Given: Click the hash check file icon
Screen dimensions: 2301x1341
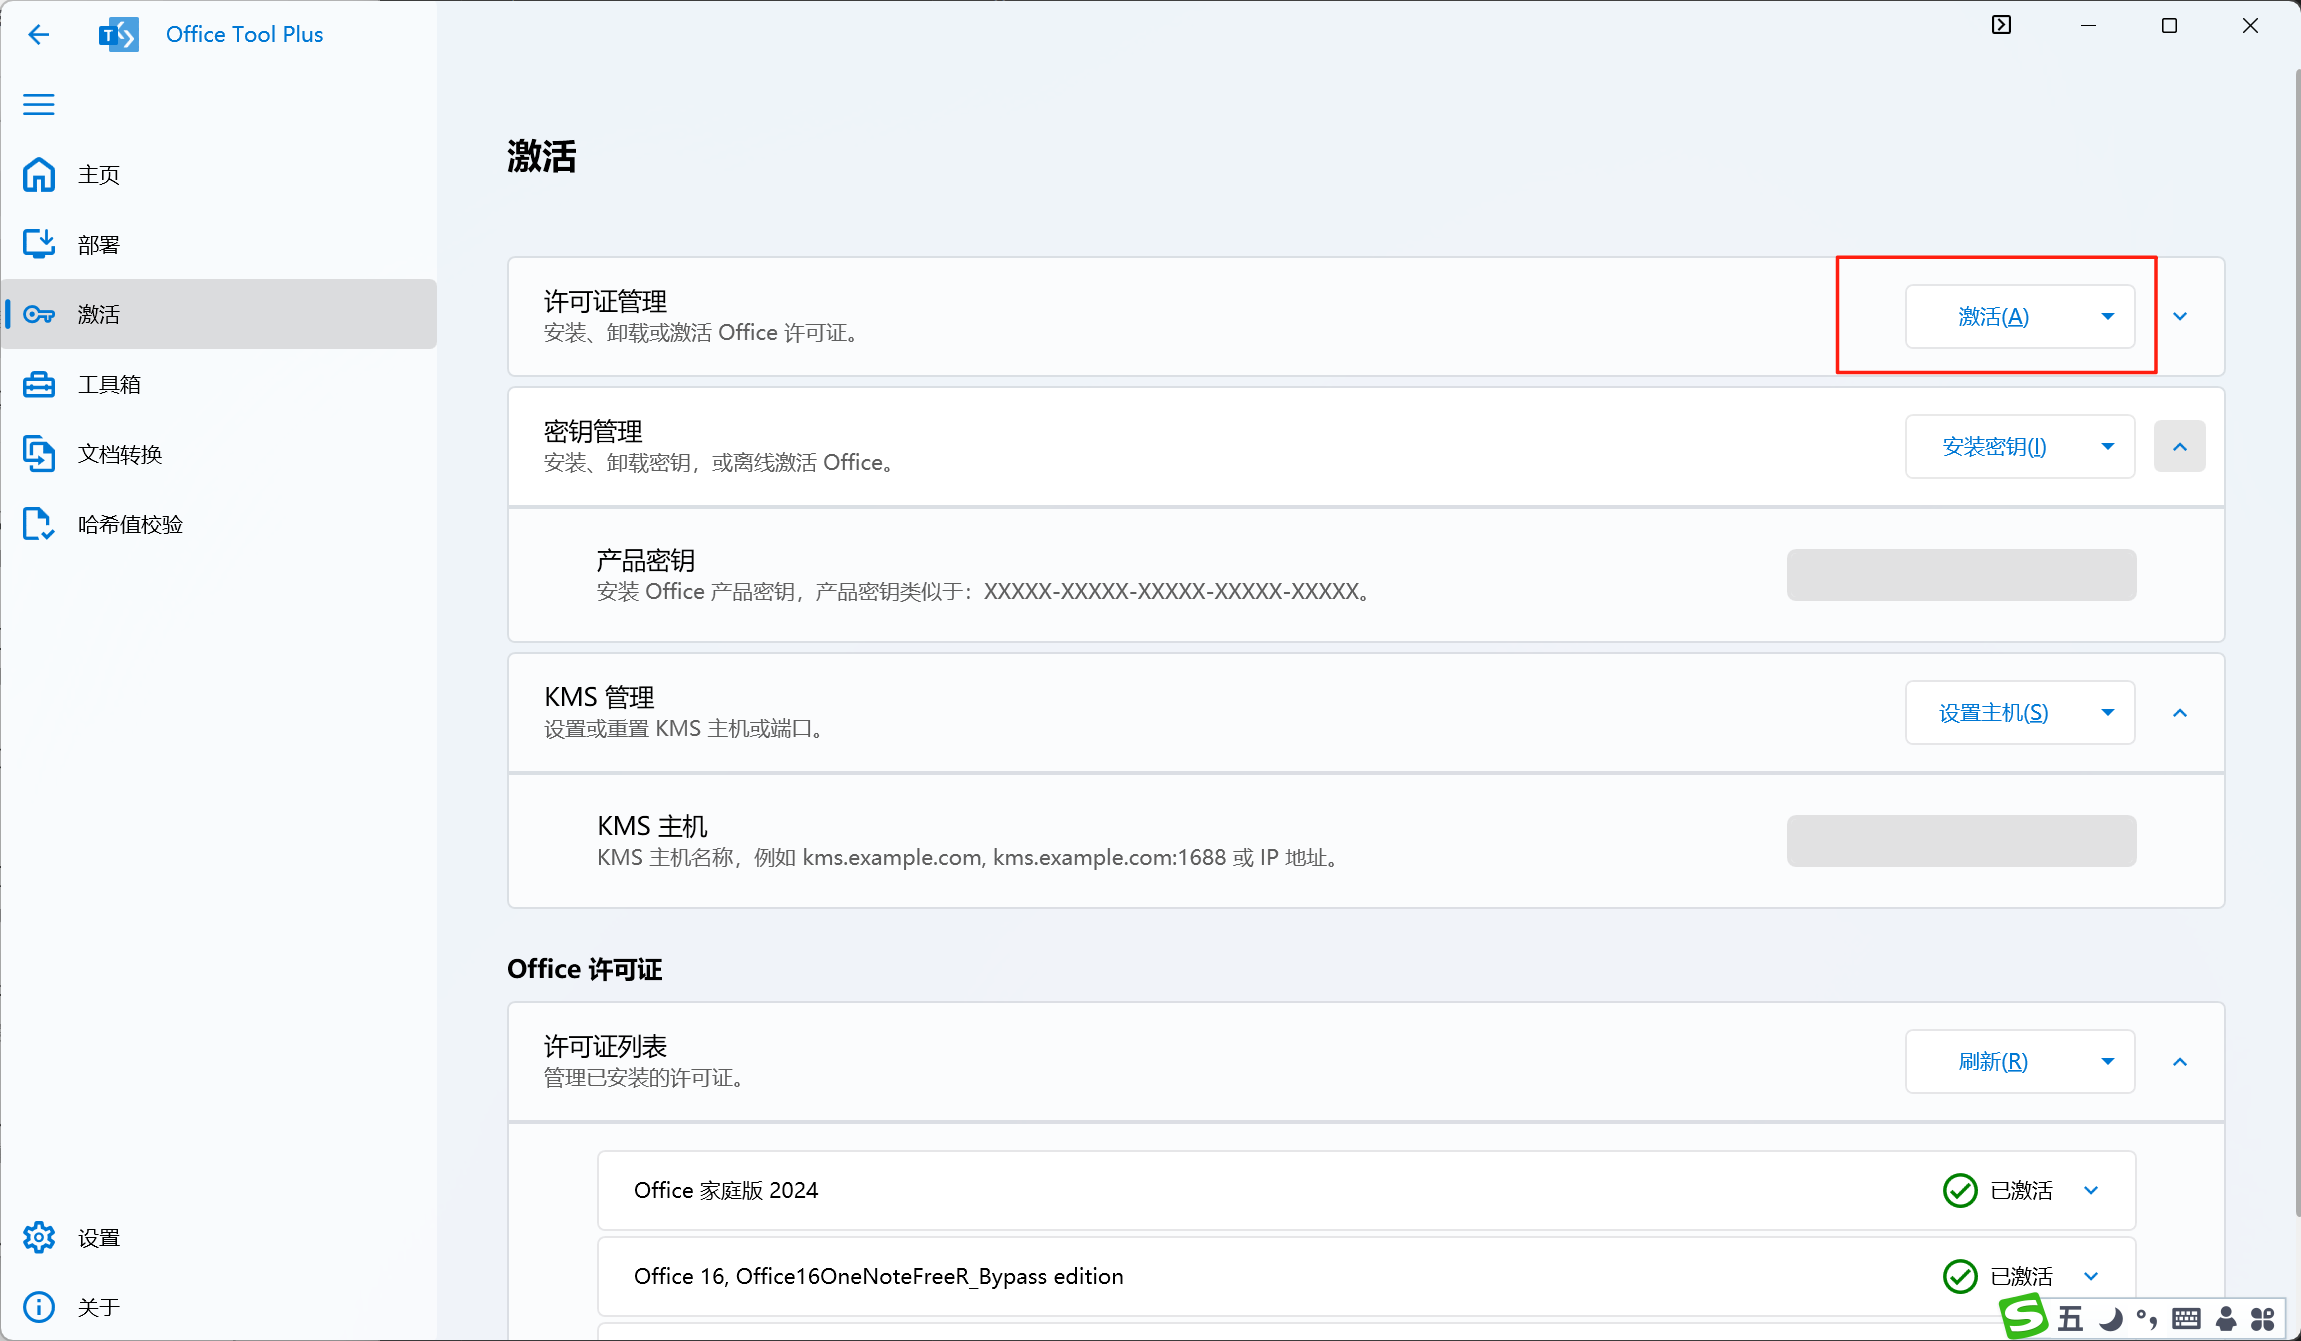Looking at the screenshot, I should pos(38,524).
